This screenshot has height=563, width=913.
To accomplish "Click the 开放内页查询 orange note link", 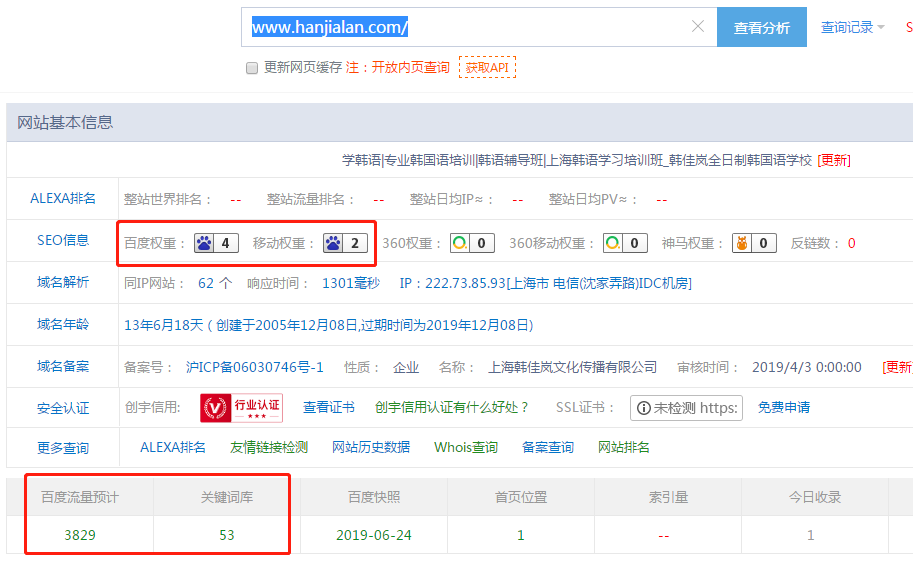I will click(x=411, y=68).
